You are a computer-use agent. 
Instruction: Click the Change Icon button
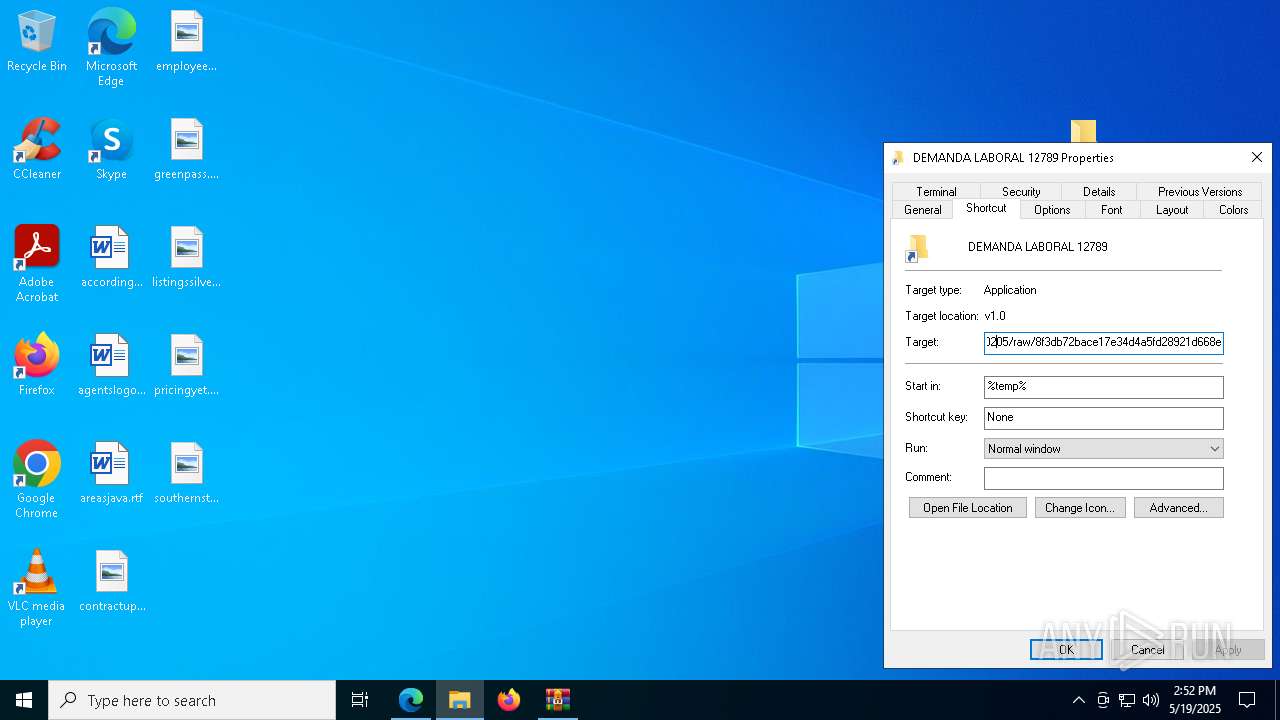click(1080, 508)
